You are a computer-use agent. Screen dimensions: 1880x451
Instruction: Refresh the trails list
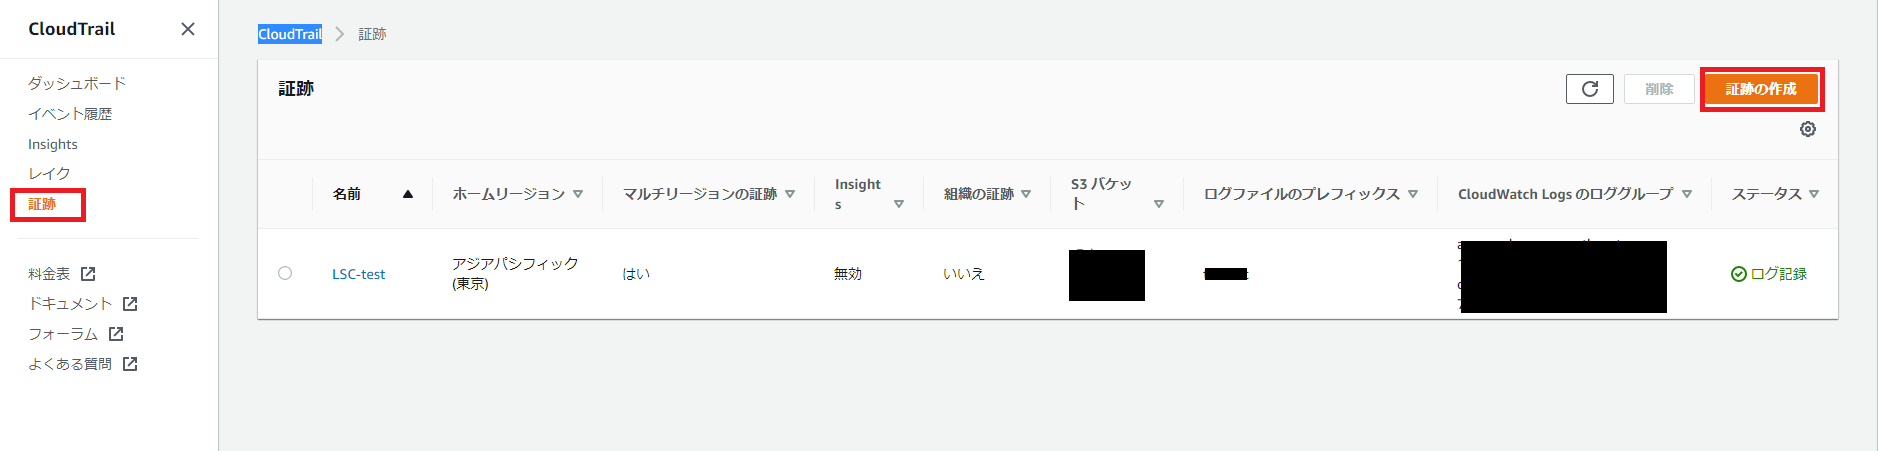pos(1589,89)
